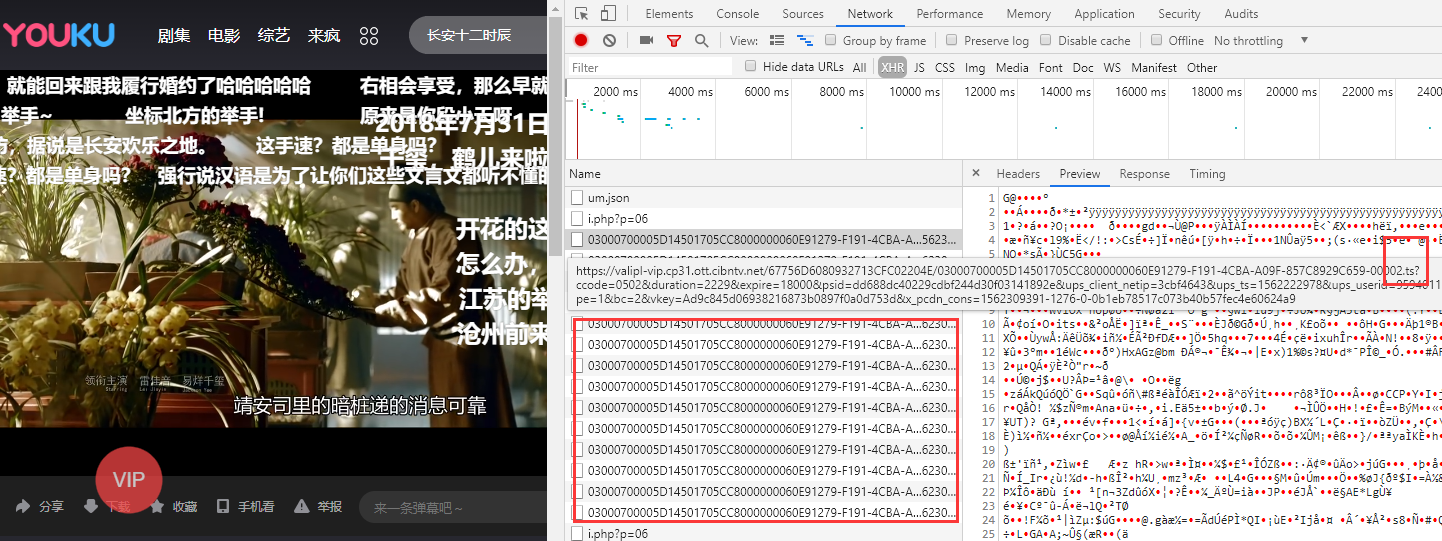Switch to large request rows view
The width and height of the screenshot is (1442, 541).
[x=777, y=40]
